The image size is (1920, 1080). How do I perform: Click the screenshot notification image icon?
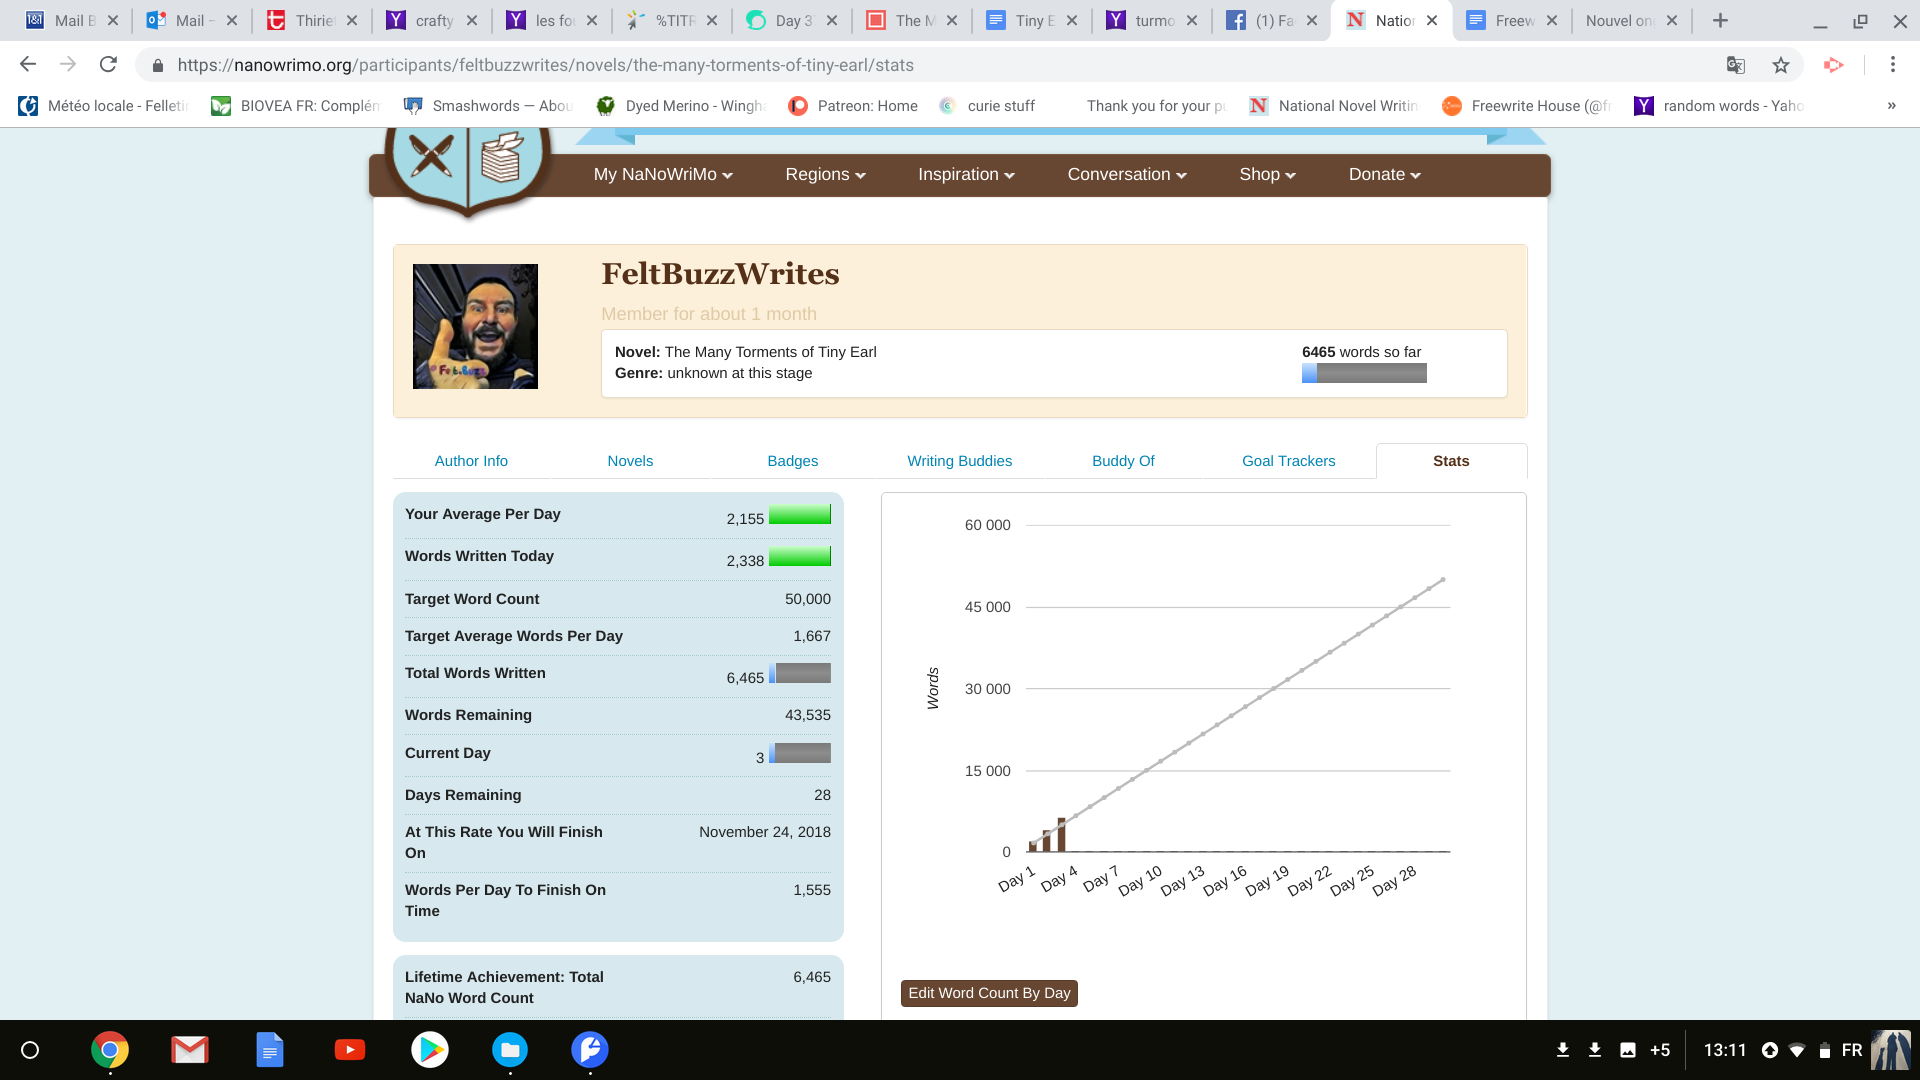[1628, 1050]
